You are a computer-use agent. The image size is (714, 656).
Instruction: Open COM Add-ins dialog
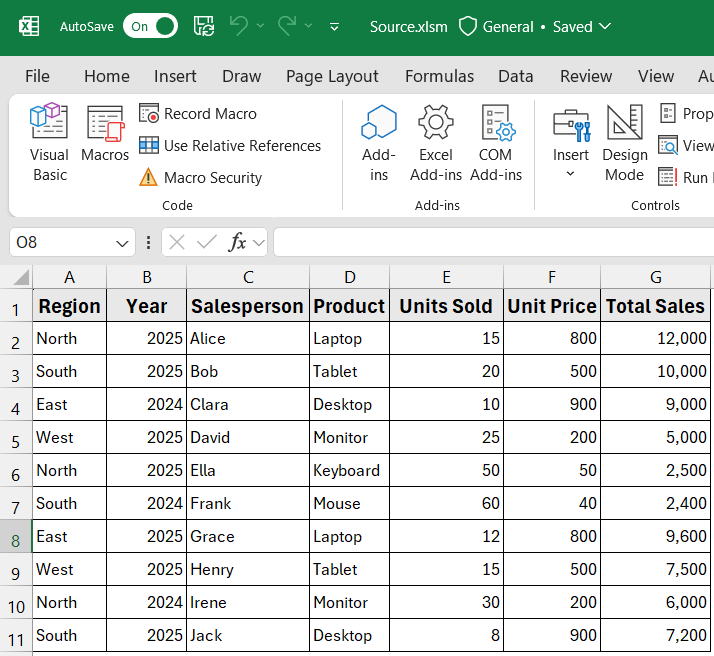click(x=496, y=143)
